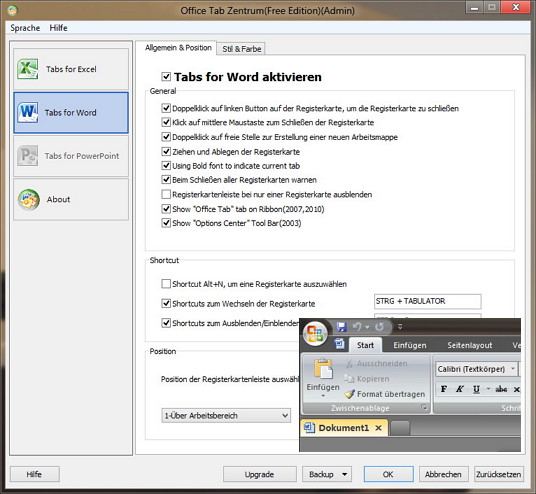Screen dimensions: 536x494
Task: Toggle Tabs for Word aktivieren checkbox
Action: 166,77
